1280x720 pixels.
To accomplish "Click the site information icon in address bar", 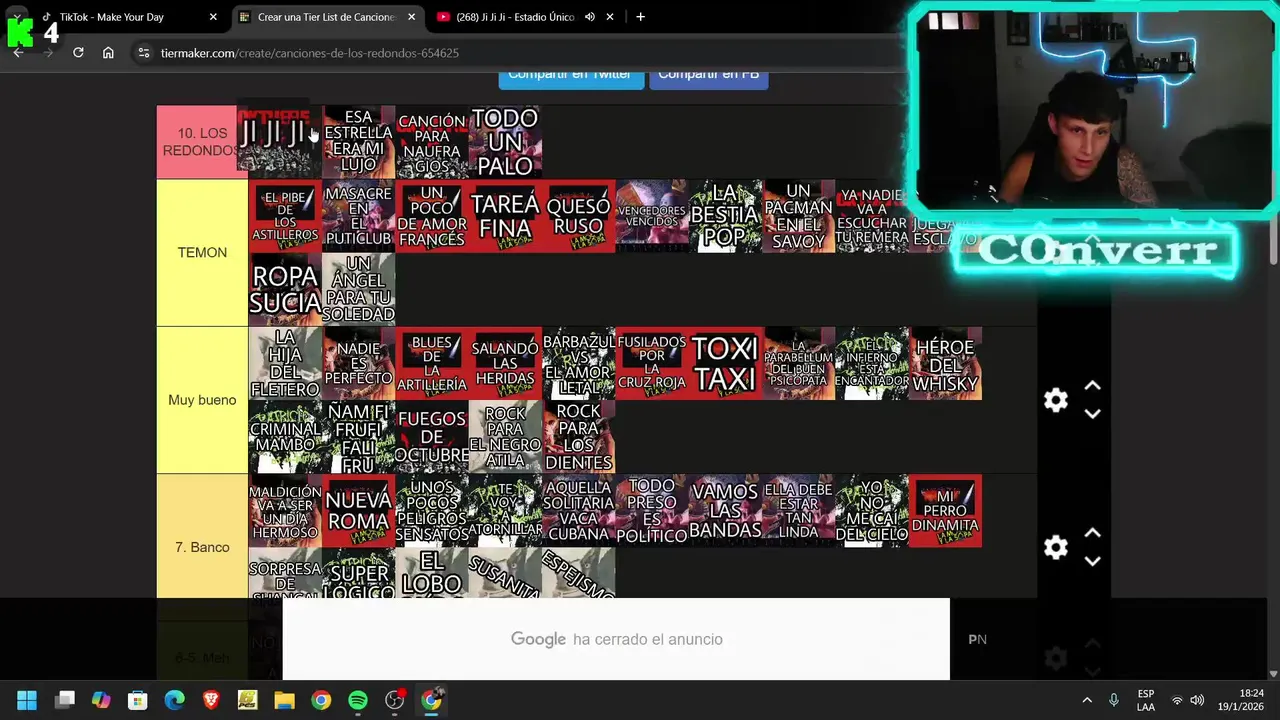I will pos(143,52).
